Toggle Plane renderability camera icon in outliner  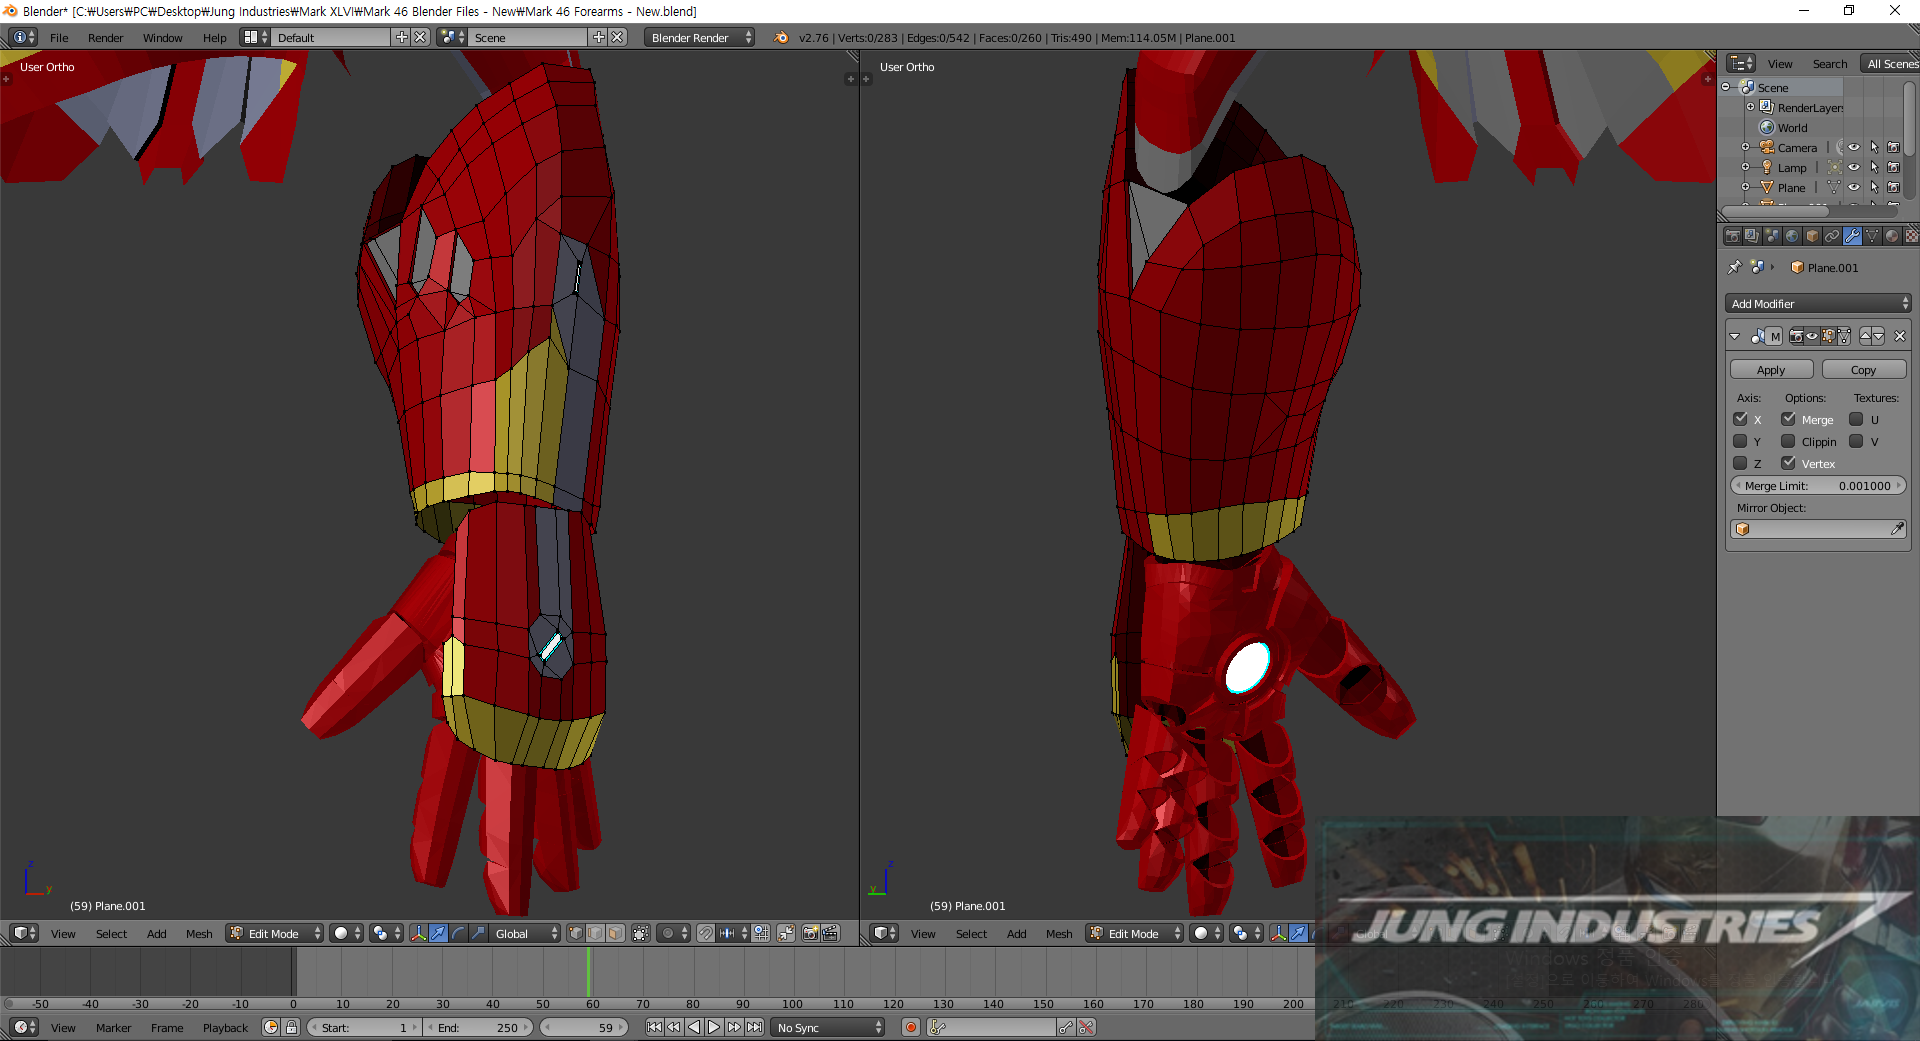[1893, 187]
